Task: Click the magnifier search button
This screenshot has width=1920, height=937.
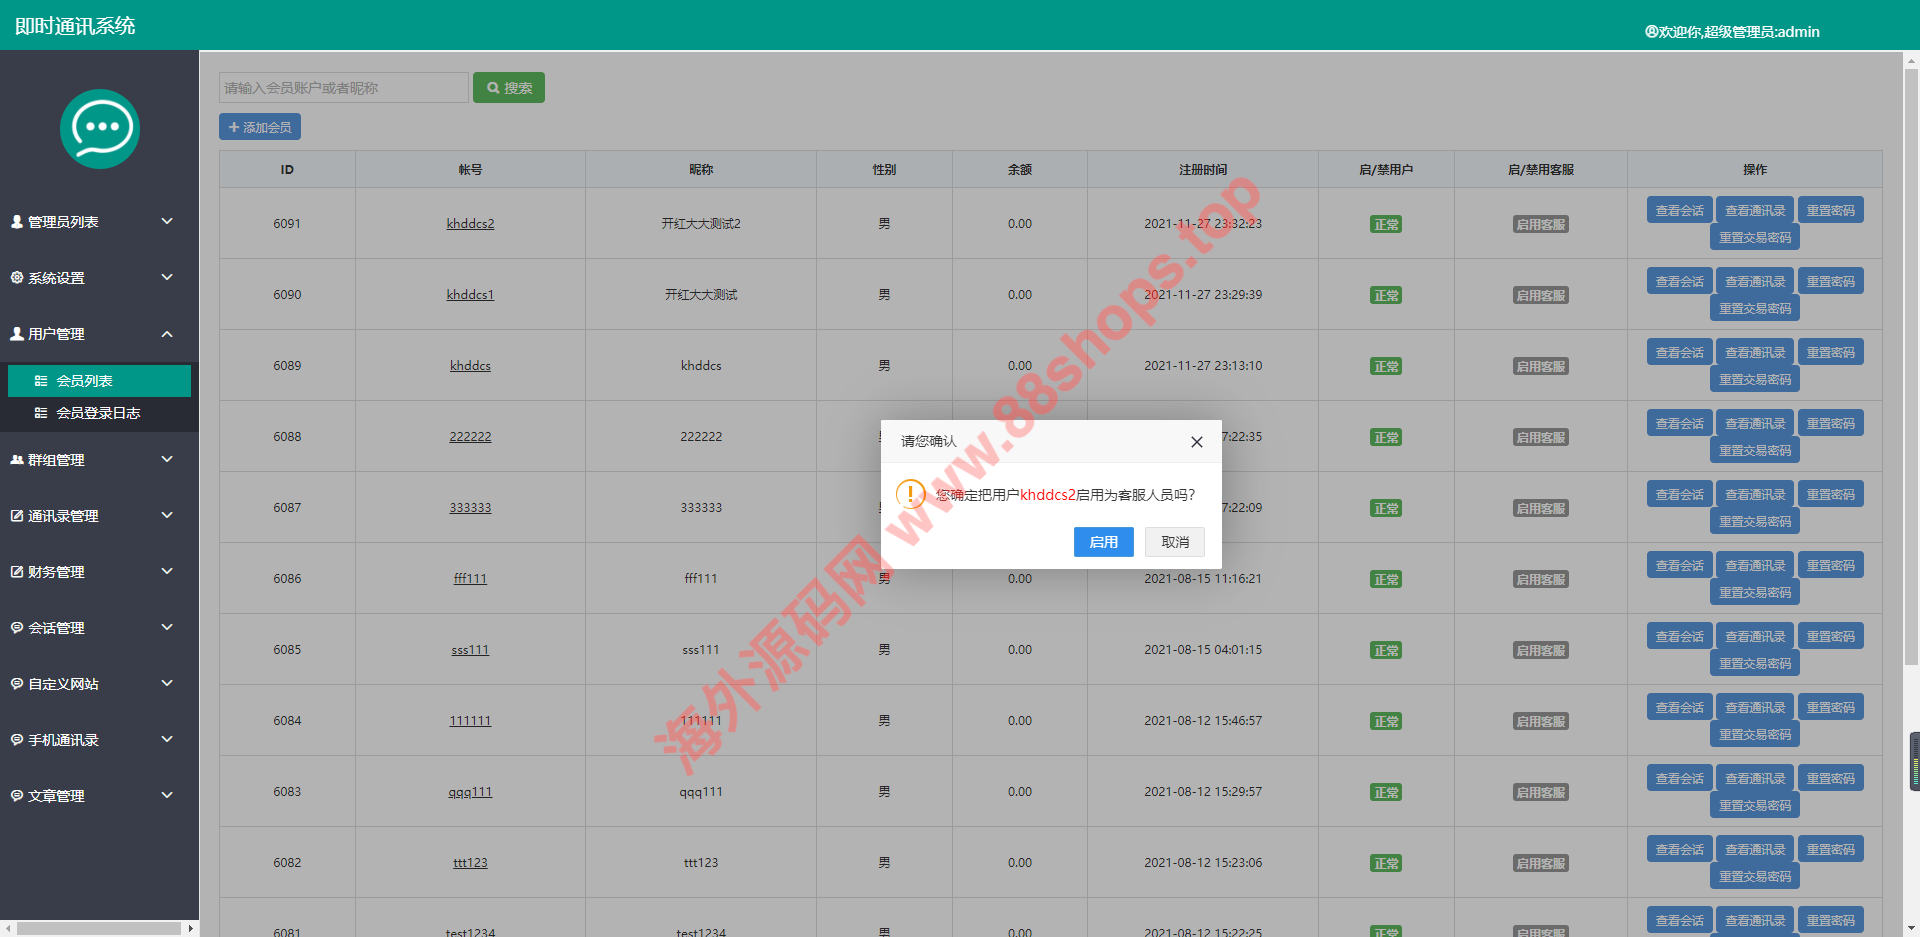Action: coord(508,88)
